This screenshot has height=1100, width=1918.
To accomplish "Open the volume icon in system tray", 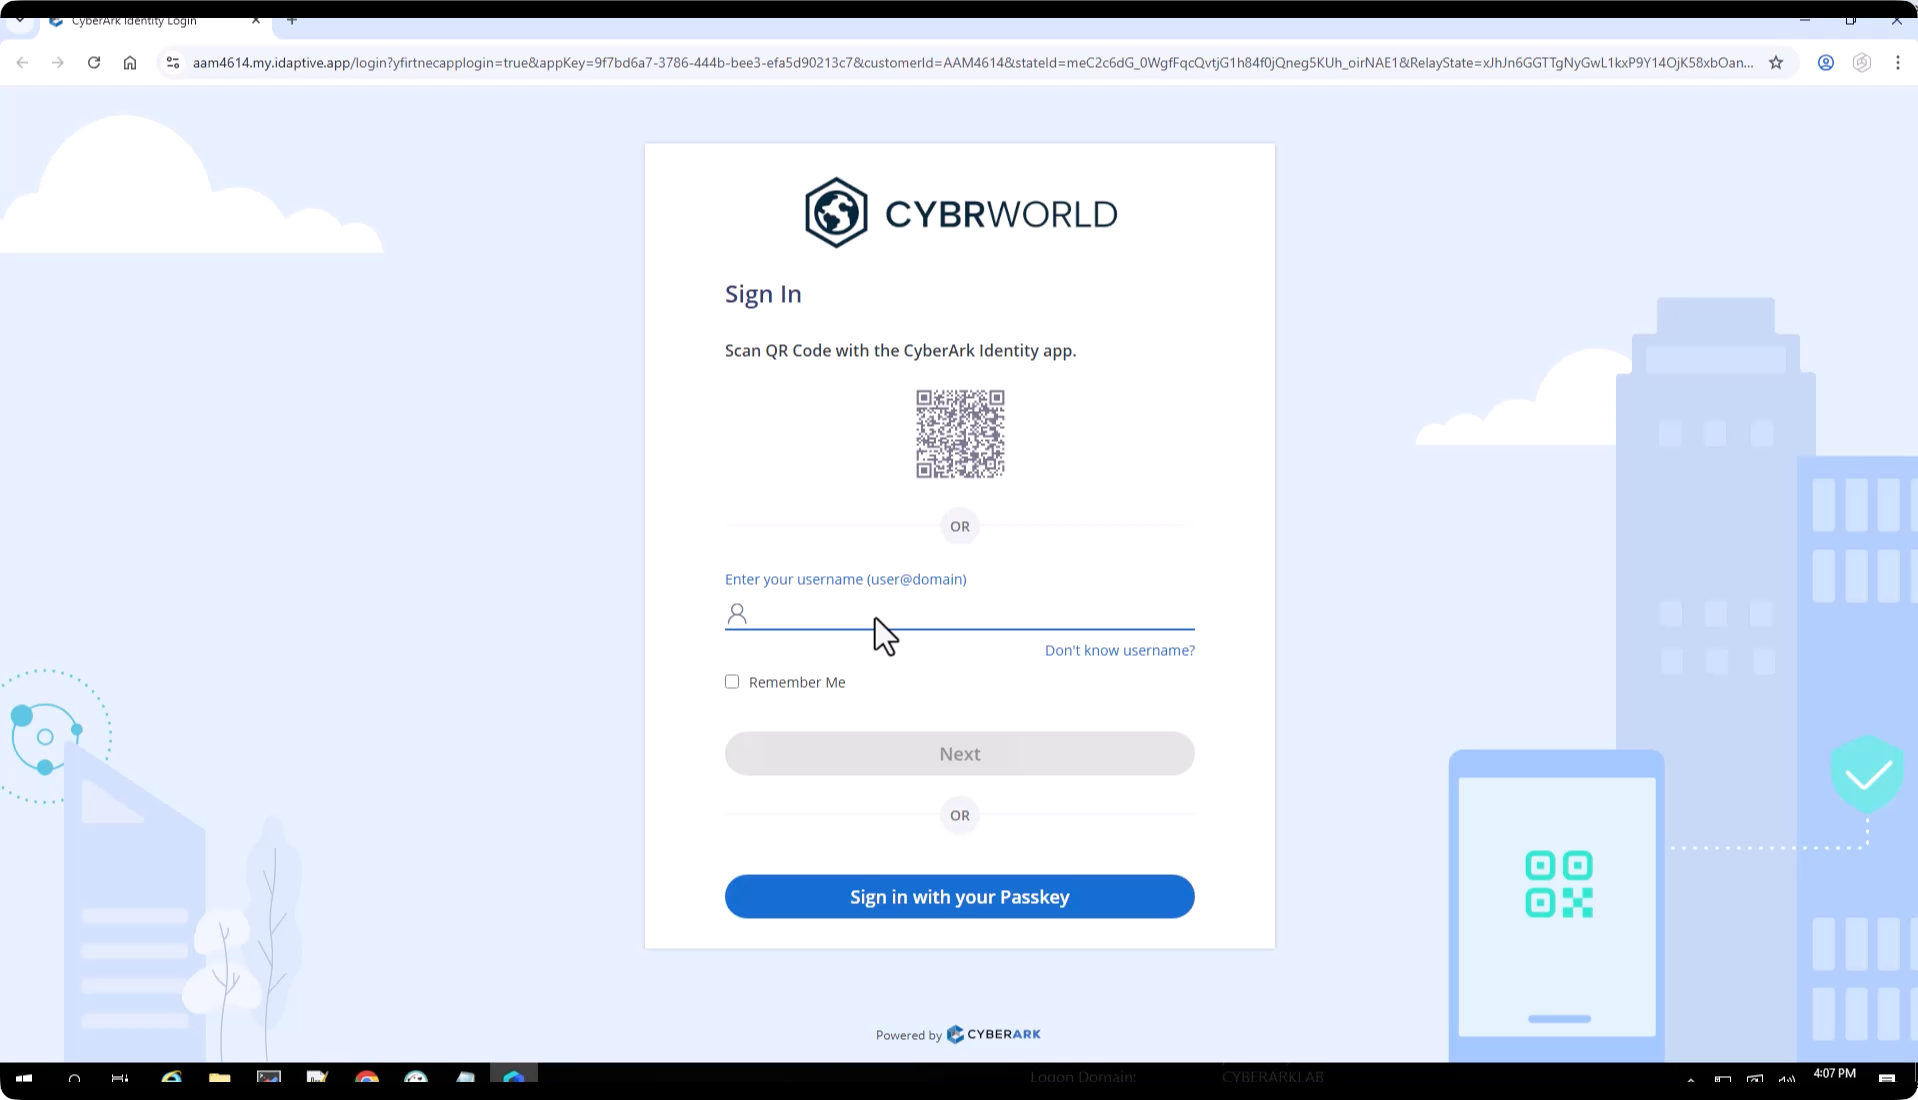I will (x=1787, y=1079).
